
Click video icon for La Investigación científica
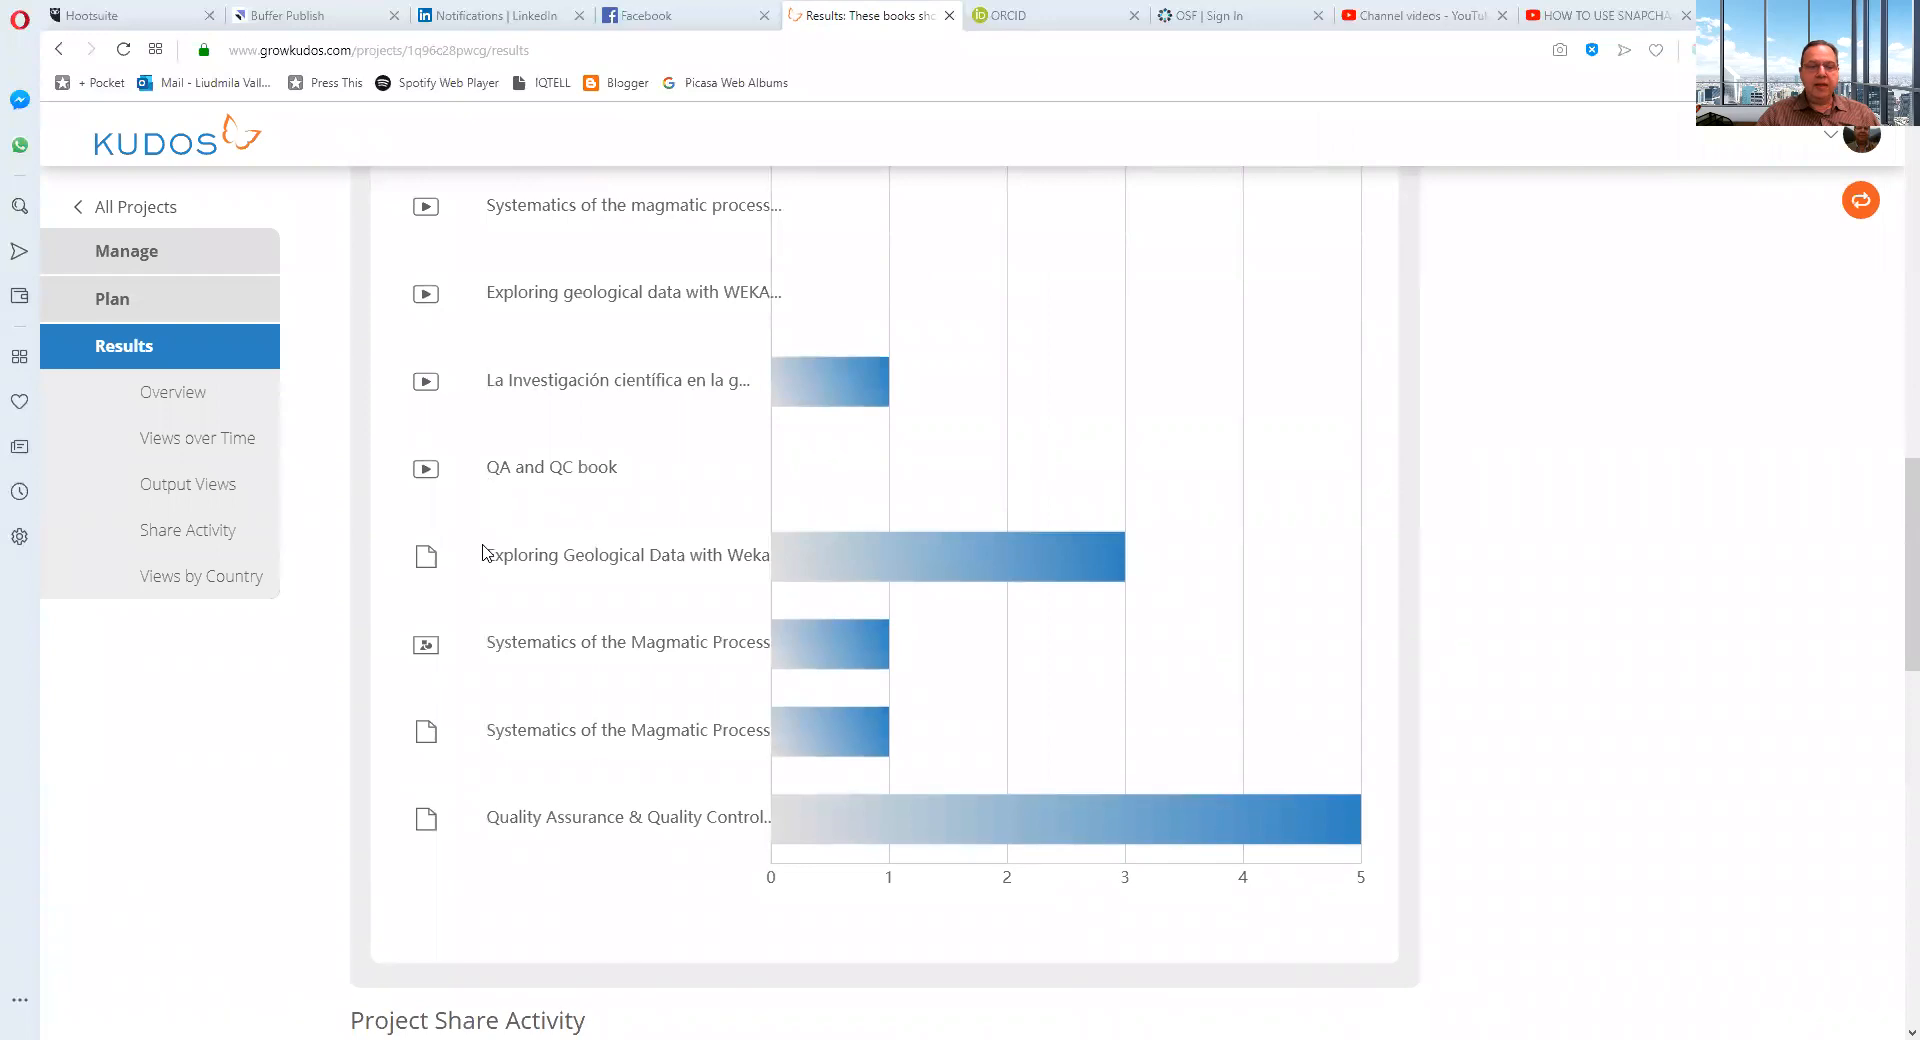[x=426, y=382]
